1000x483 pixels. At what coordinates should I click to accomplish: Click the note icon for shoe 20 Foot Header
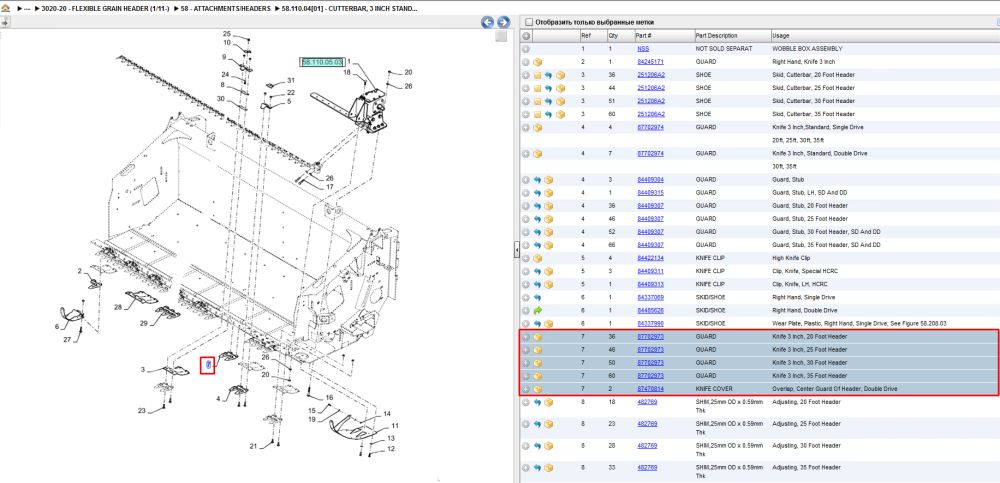(x=538, y=75)
